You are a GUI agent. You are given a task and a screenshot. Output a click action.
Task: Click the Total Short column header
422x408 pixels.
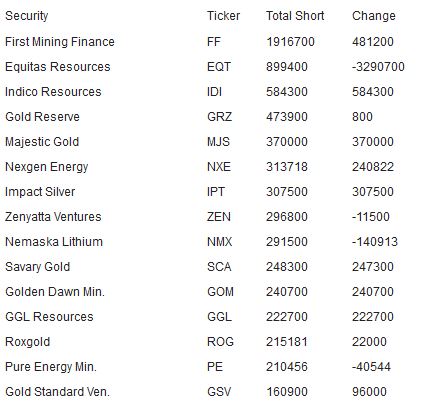click(x=295, y=16)
